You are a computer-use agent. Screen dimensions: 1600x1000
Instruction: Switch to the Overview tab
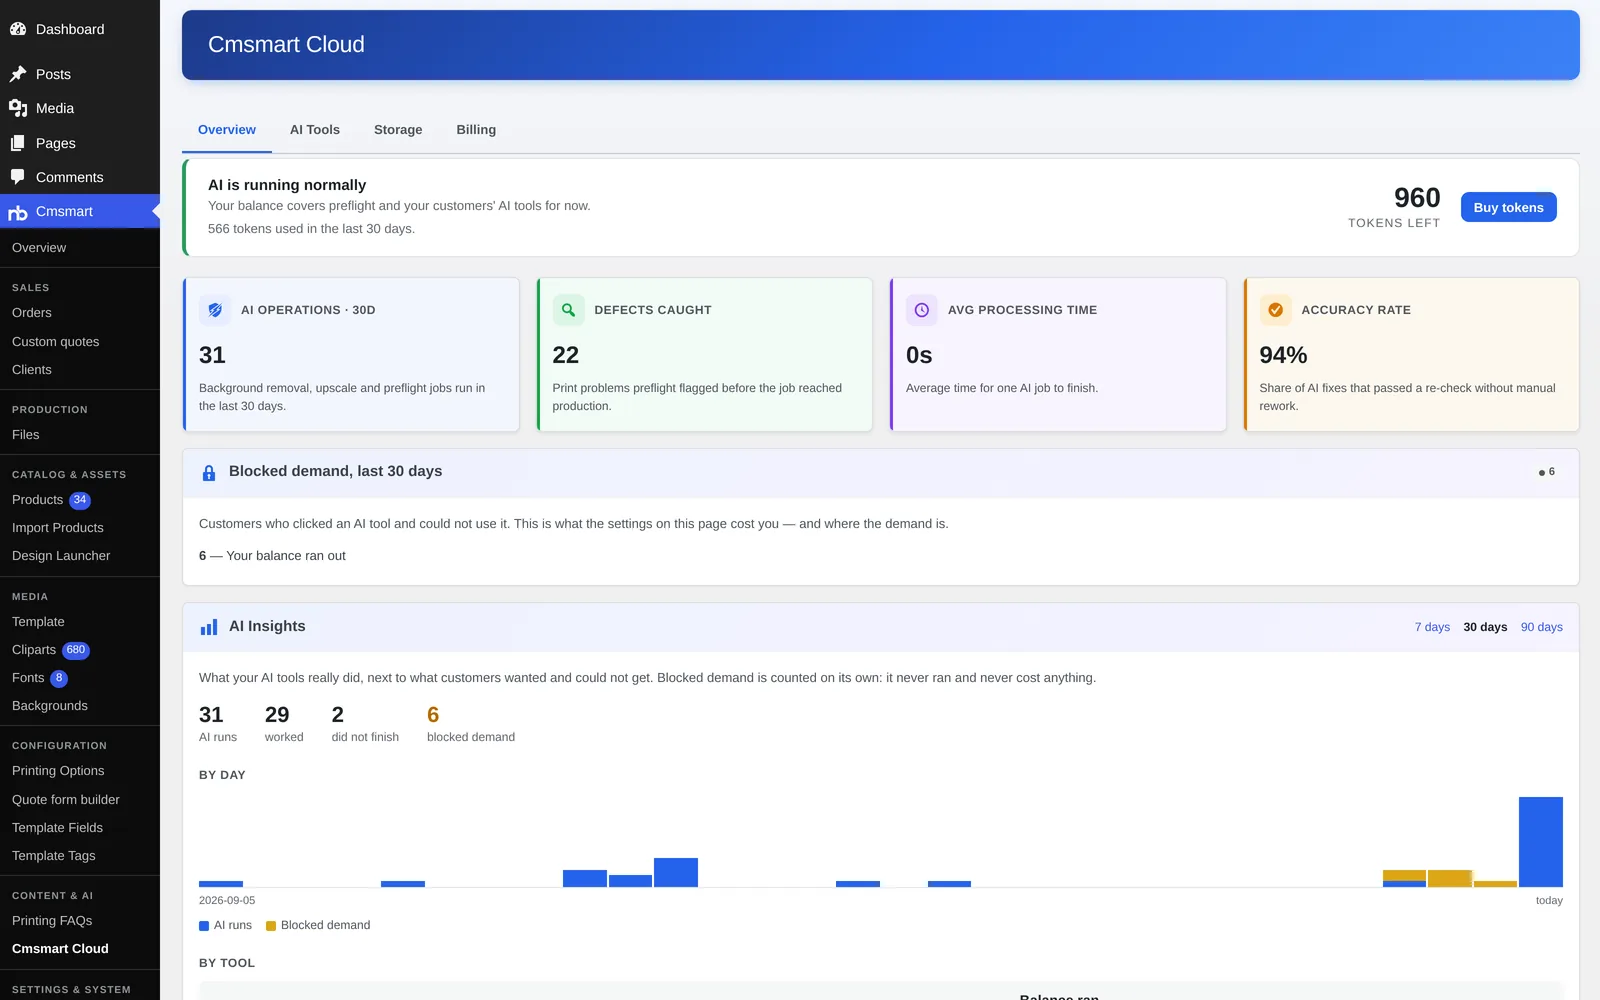click(x=227, y=130)
